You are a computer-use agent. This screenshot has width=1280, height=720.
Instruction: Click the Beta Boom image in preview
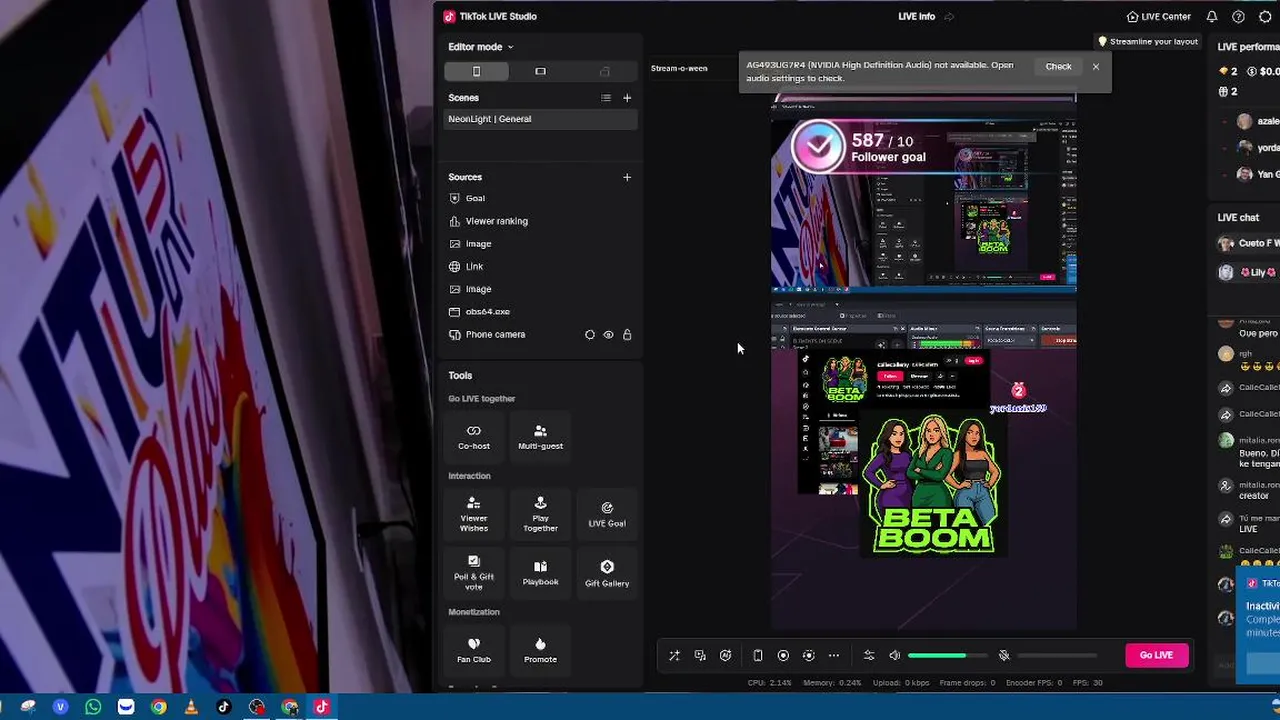932,485
